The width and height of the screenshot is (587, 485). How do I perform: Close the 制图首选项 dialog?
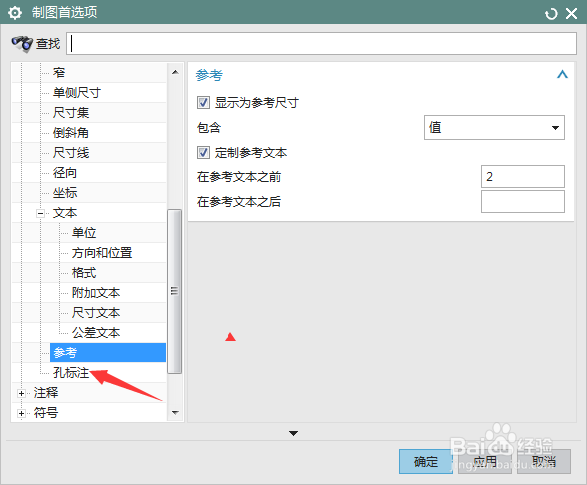click(571, 13)
